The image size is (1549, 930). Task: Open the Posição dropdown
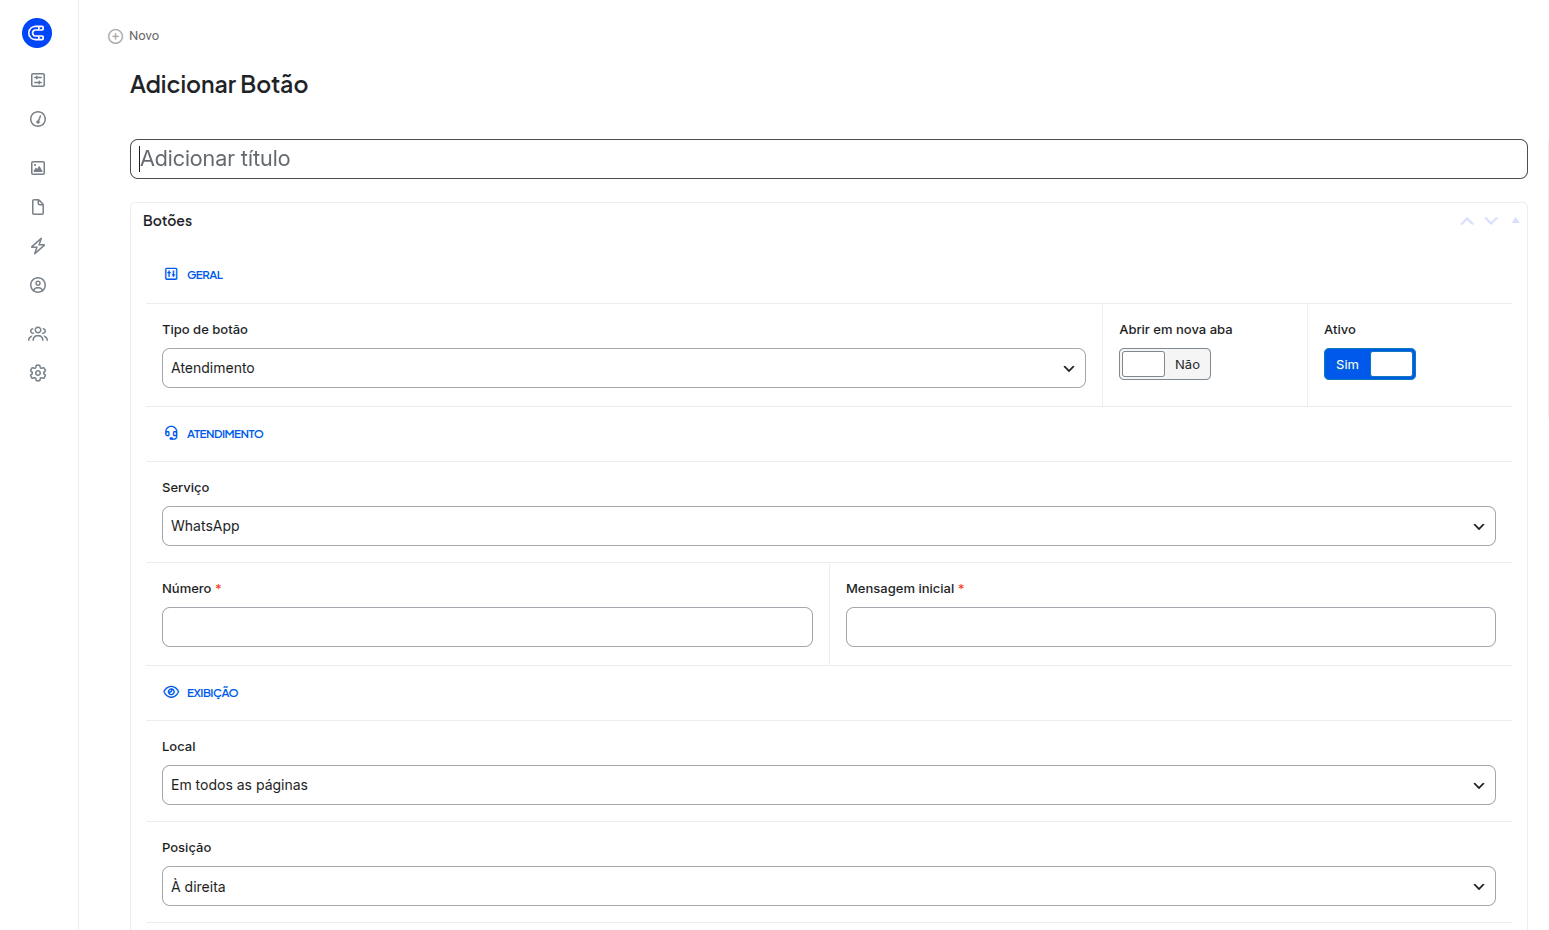829,886
